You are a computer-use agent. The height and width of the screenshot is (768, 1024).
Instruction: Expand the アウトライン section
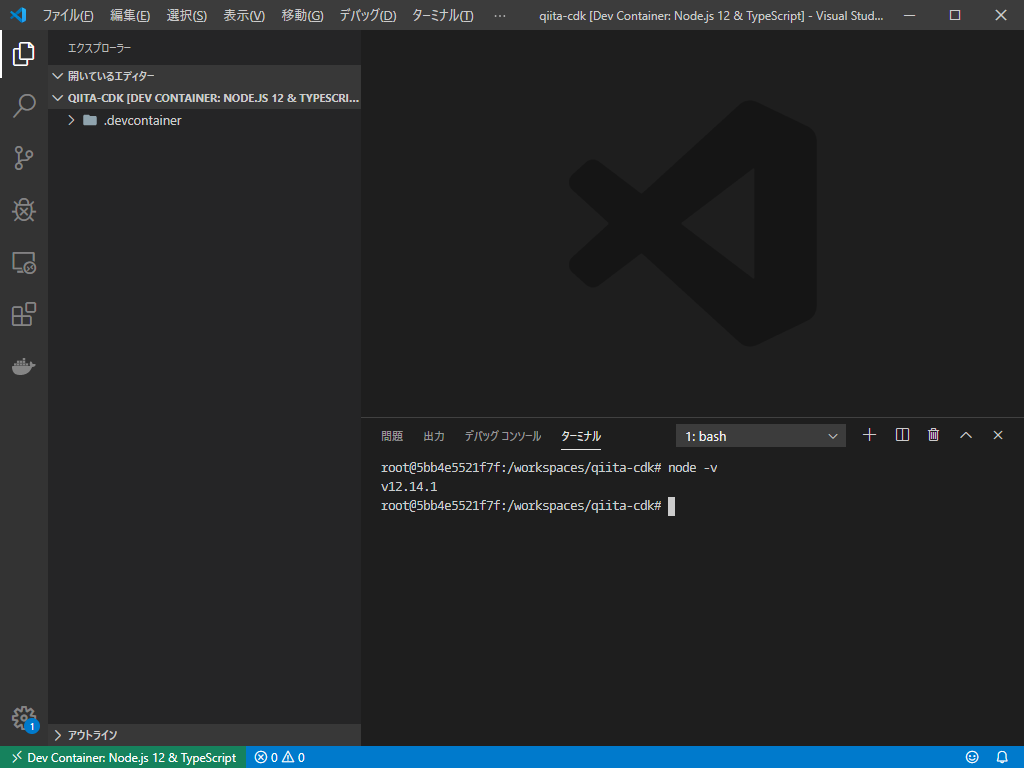click(x=204, y=735)
